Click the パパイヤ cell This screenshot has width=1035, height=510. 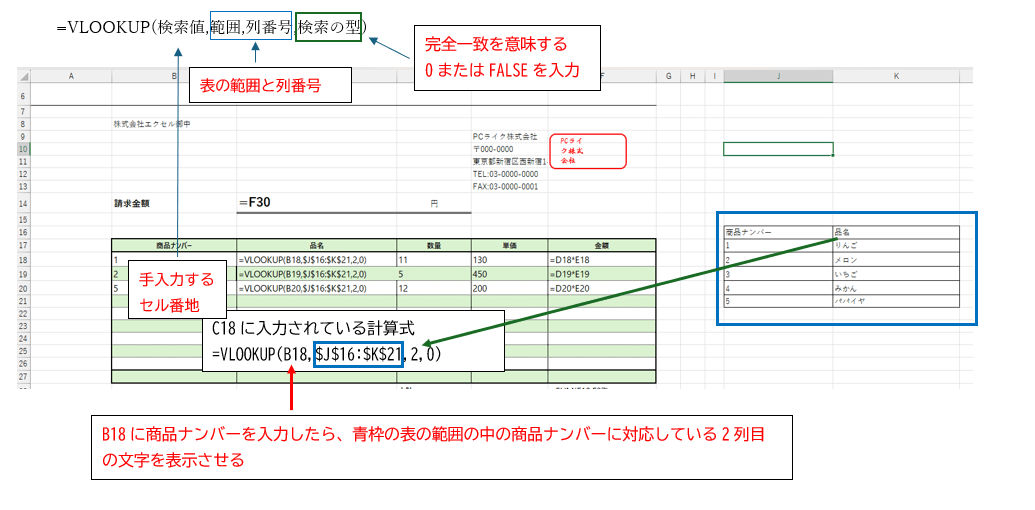(896, 300)
